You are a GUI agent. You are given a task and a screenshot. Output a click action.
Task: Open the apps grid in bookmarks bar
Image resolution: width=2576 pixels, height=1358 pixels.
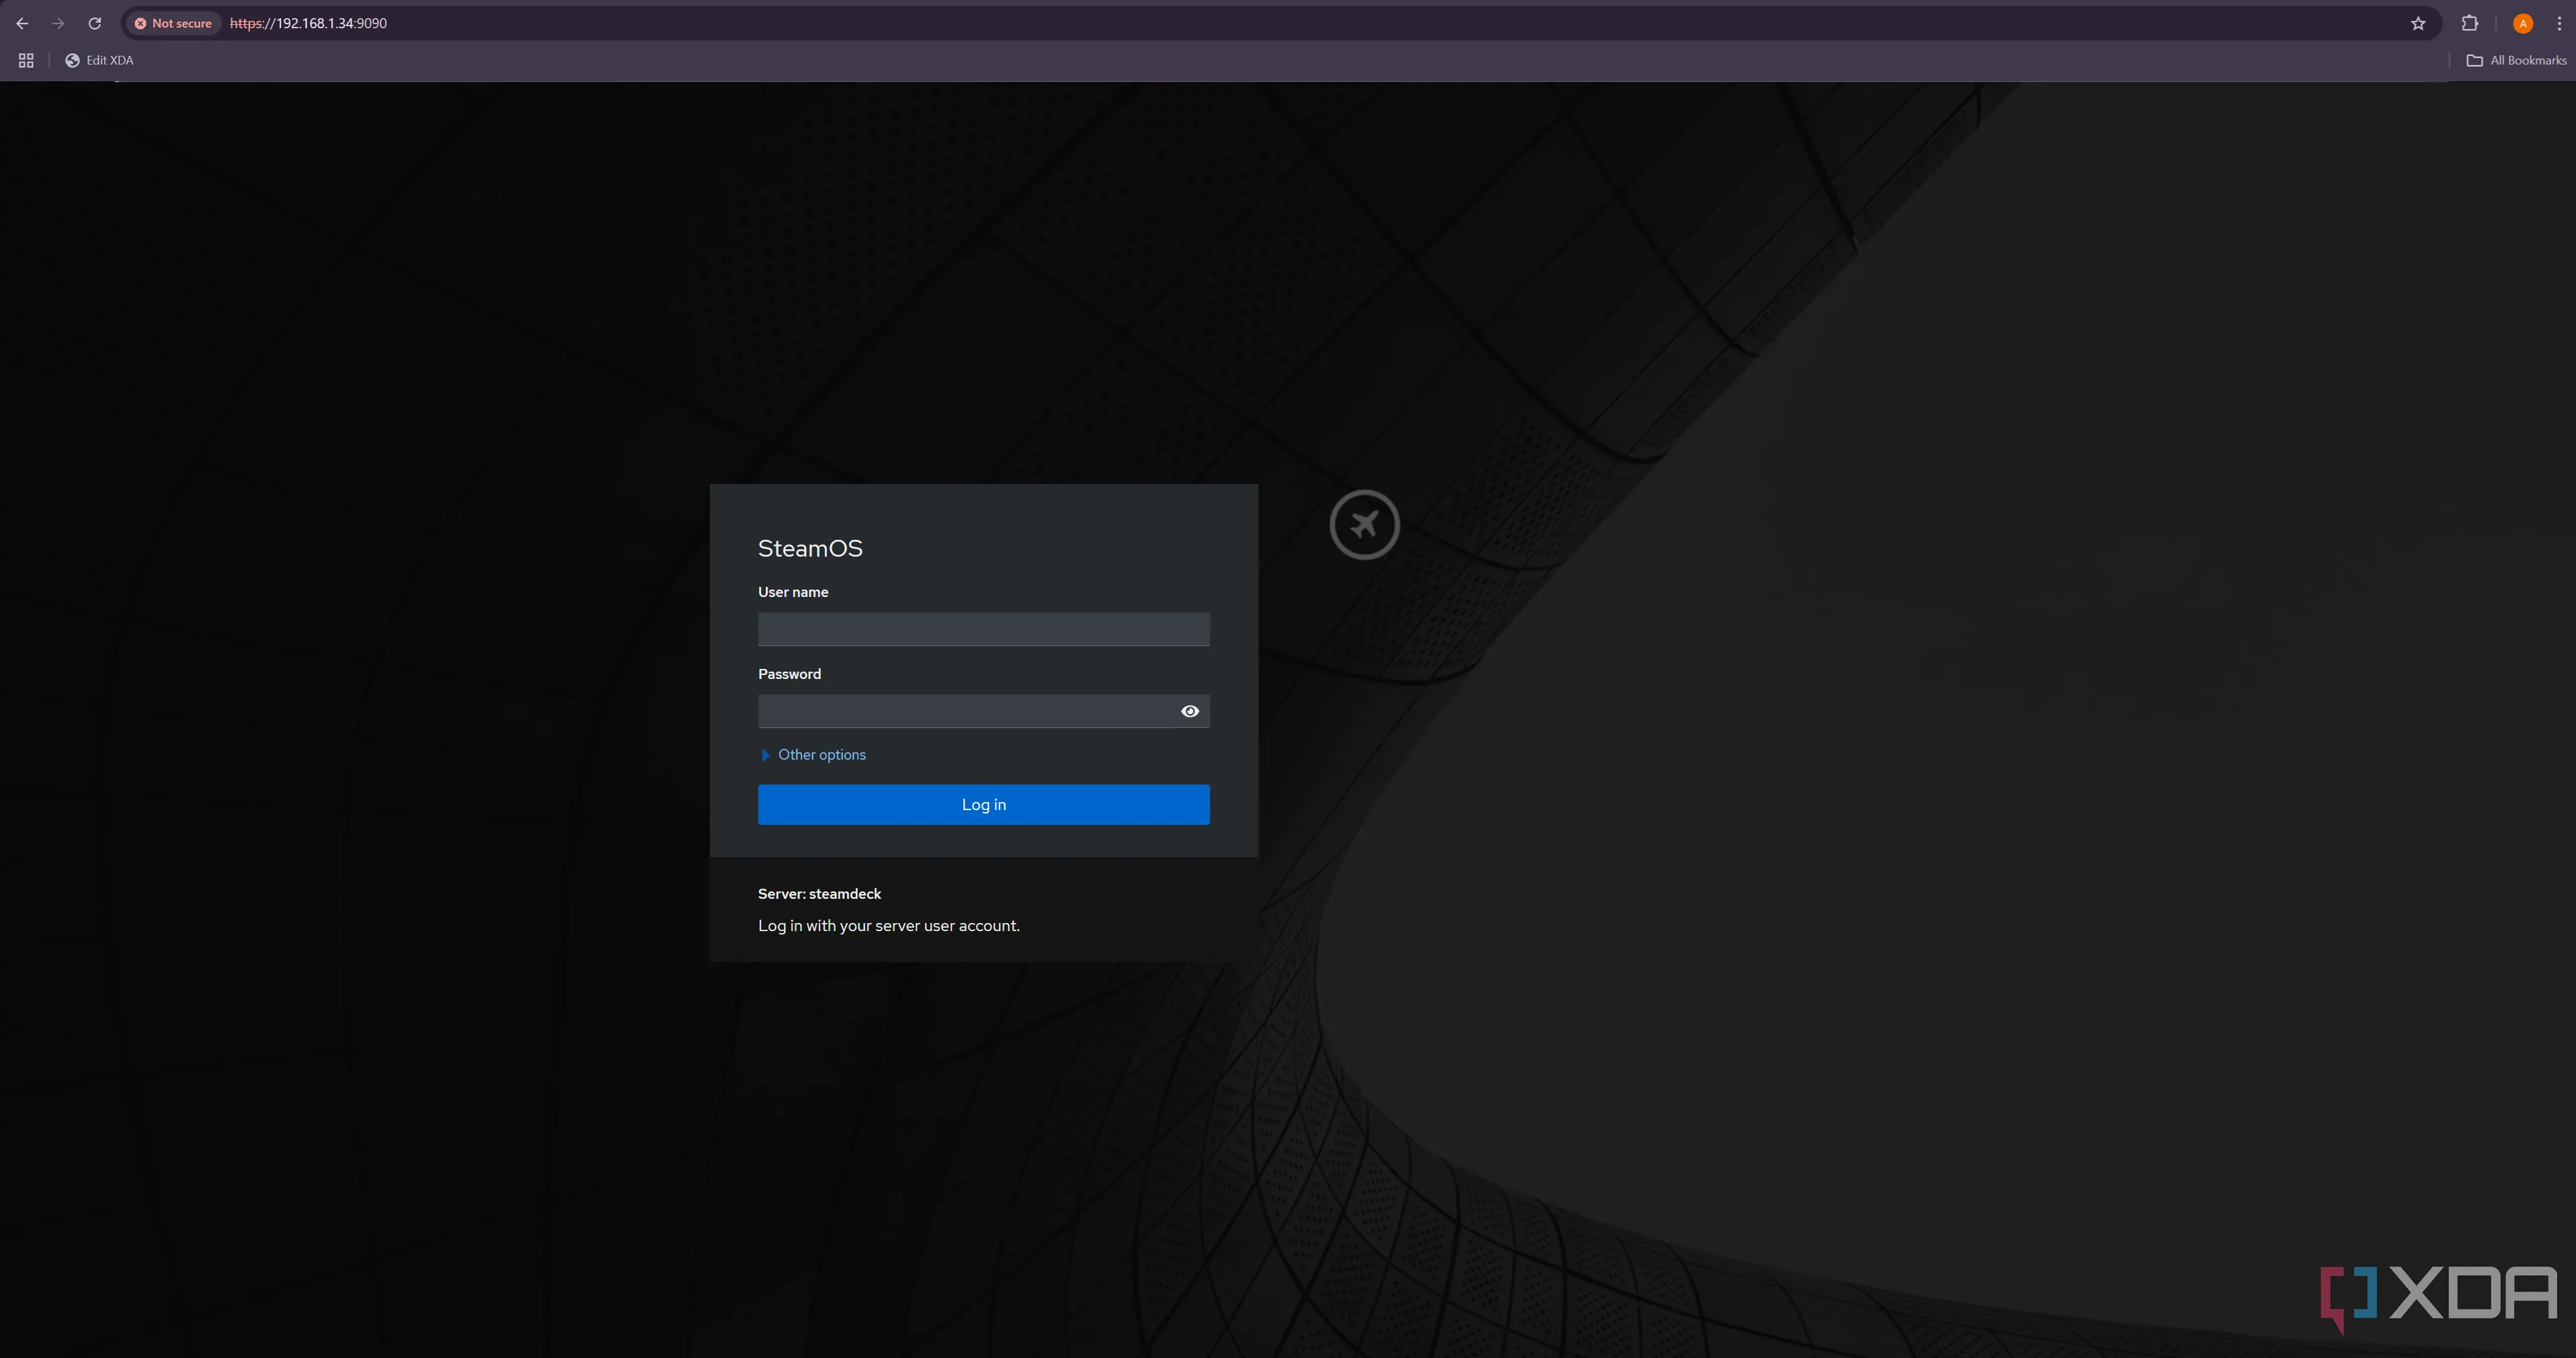click(26, 60)
